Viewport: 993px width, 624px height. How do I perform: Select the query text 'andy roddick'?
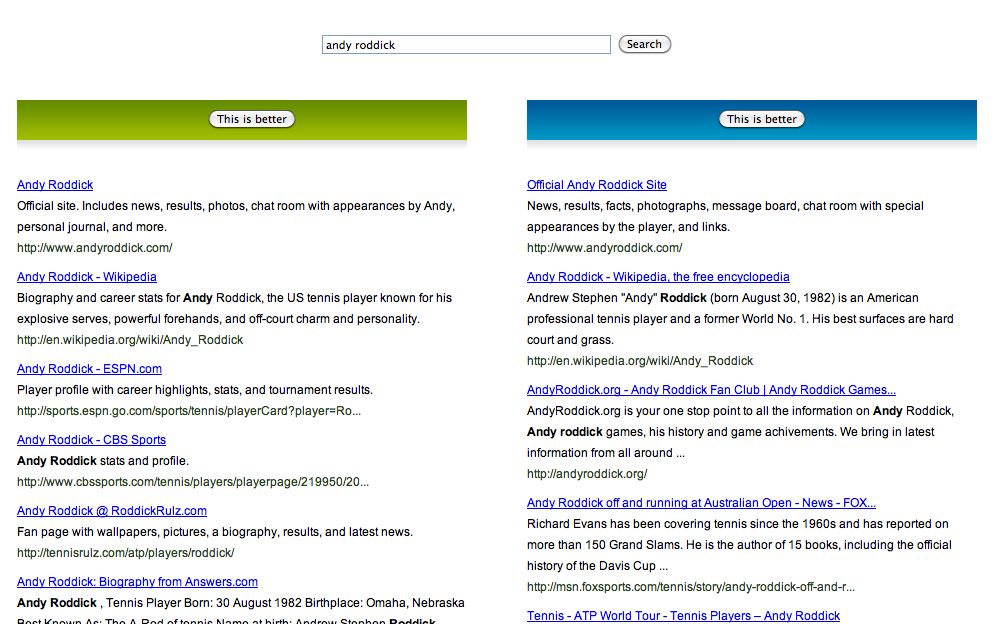(x=362, y=44)
